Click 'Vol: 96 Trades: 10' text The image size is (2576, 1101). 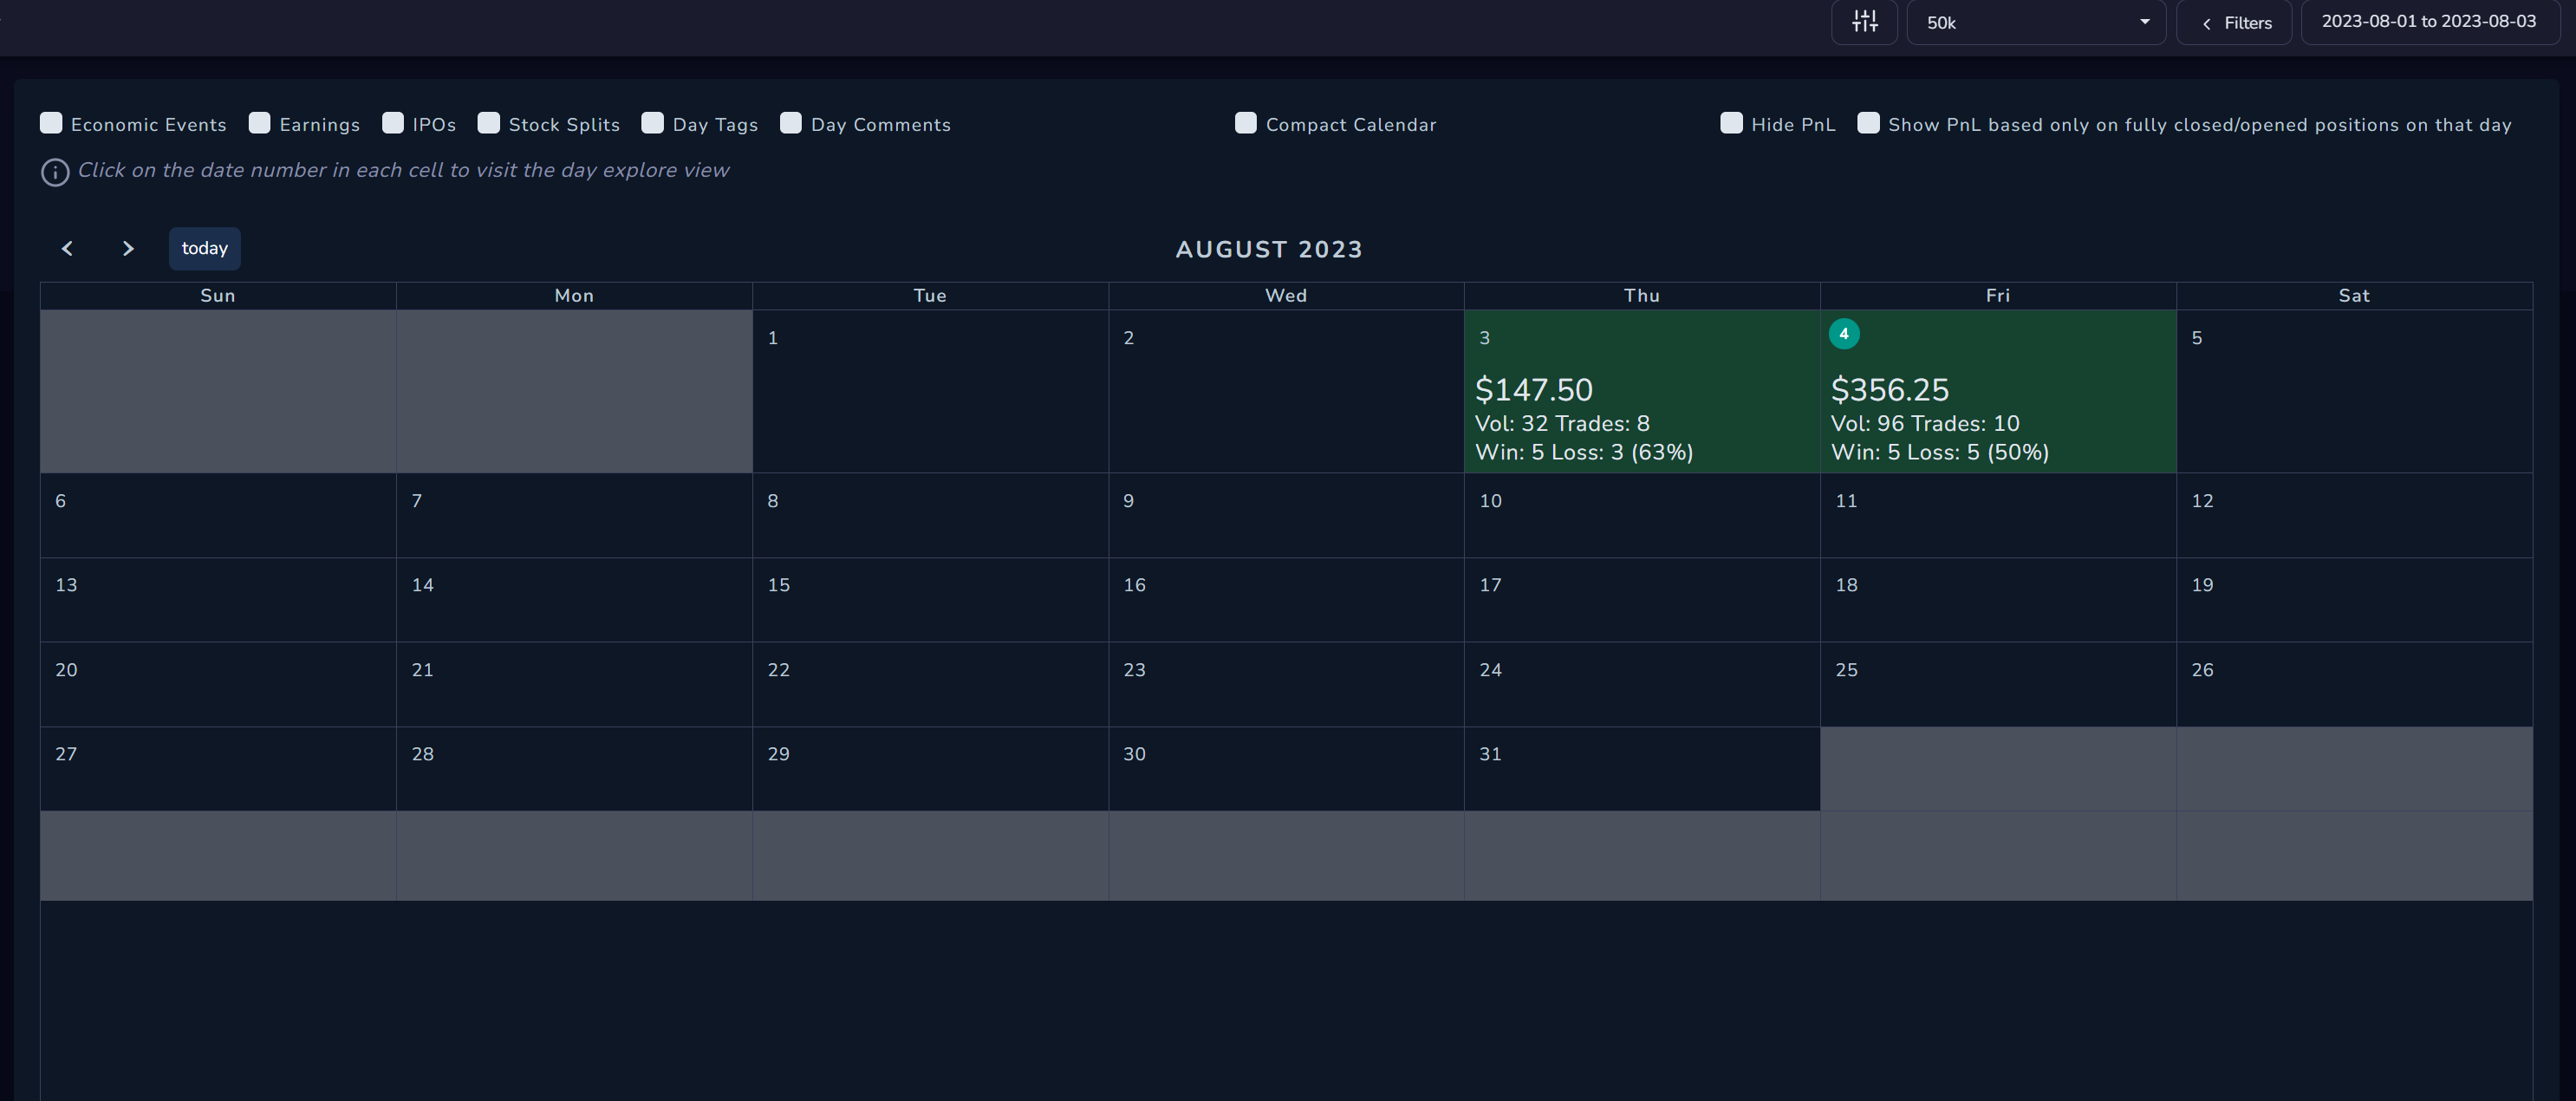(1925, 423)
